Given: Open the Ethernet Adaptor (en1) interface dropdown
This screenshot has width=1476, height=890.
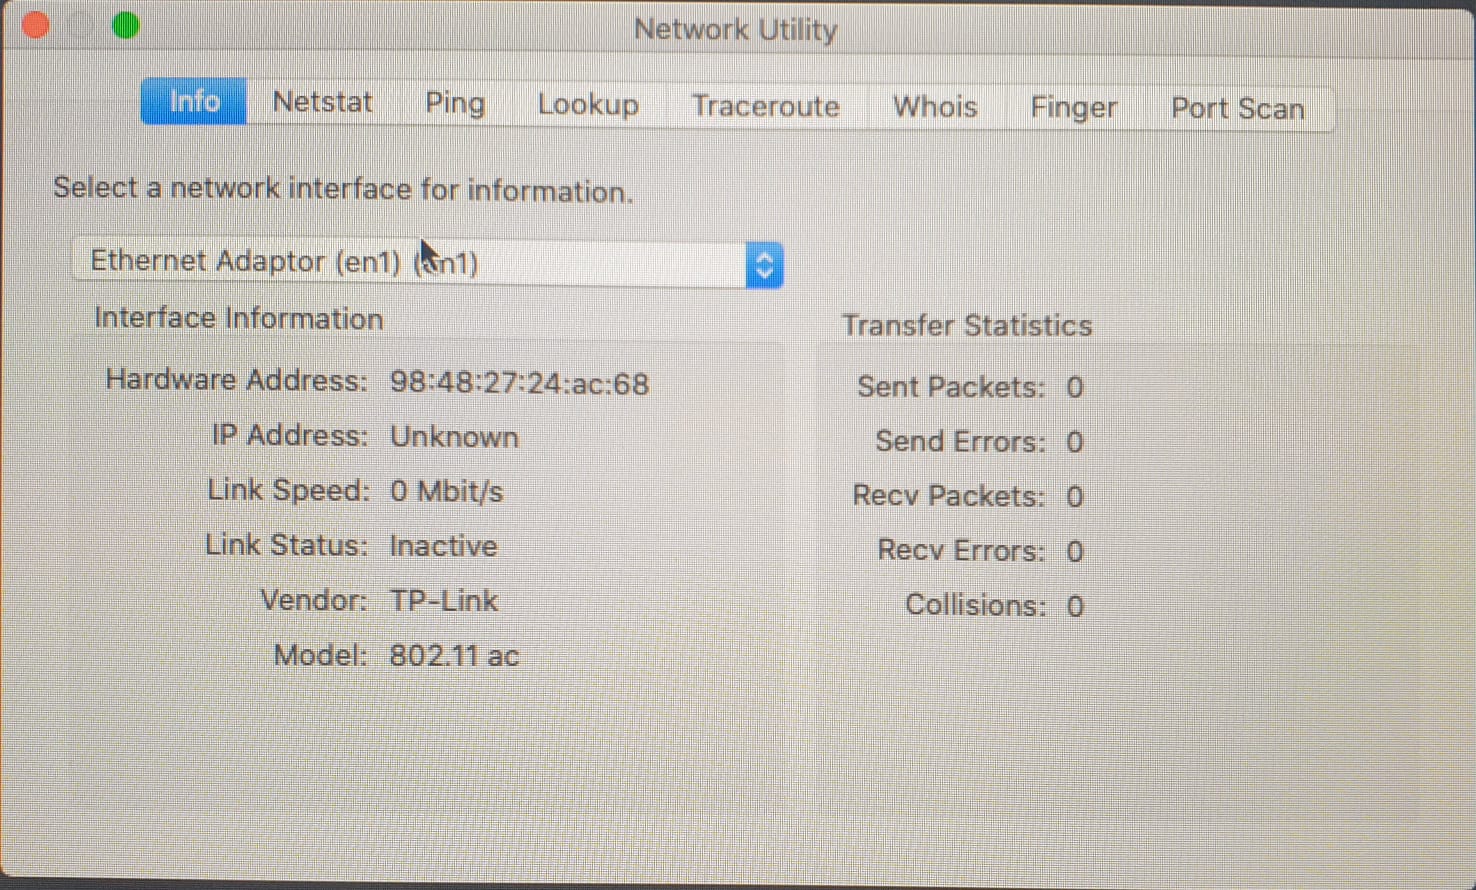Looking at the screenshot, I should tap(410, 263).
